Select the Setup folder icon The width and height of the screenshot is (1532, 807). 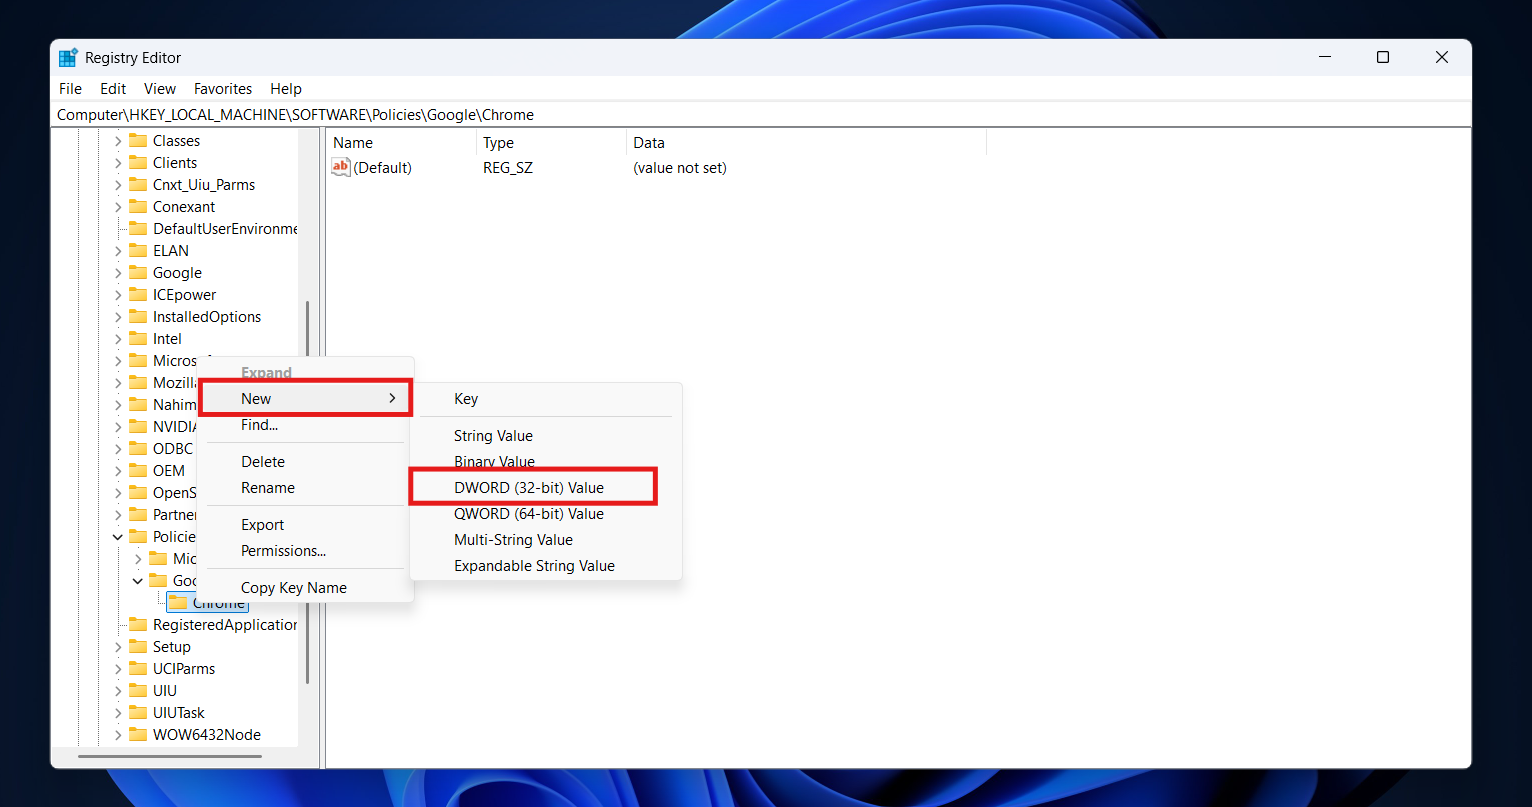coord(138,647)
